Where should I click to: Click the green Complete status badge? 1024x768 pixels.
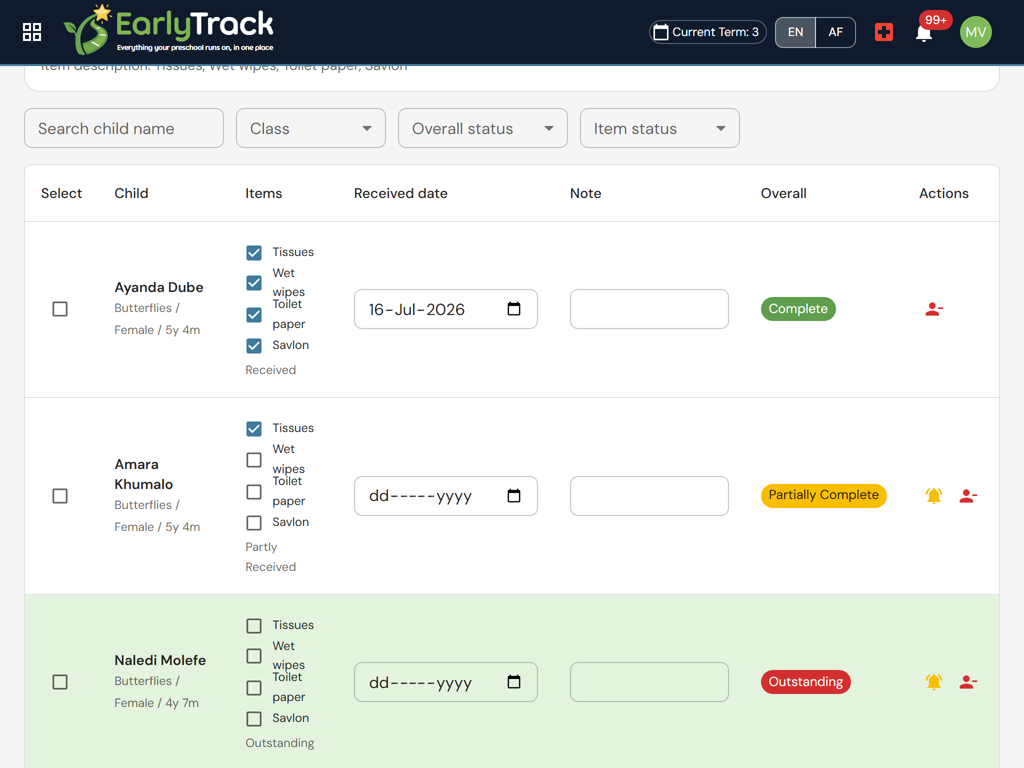pyautogui.click(x=798, y=309)
